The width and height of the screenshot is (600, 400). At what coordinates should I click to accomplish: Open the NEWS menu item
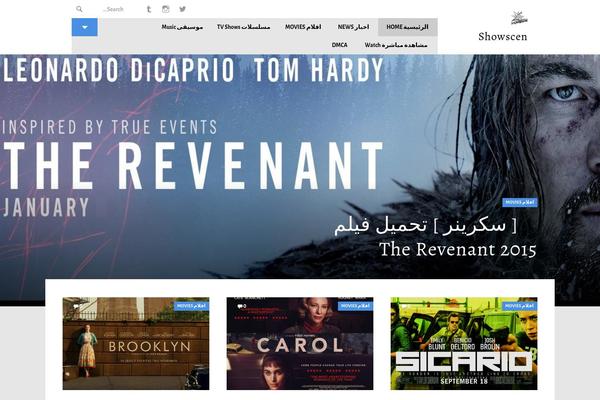[353, 27]
